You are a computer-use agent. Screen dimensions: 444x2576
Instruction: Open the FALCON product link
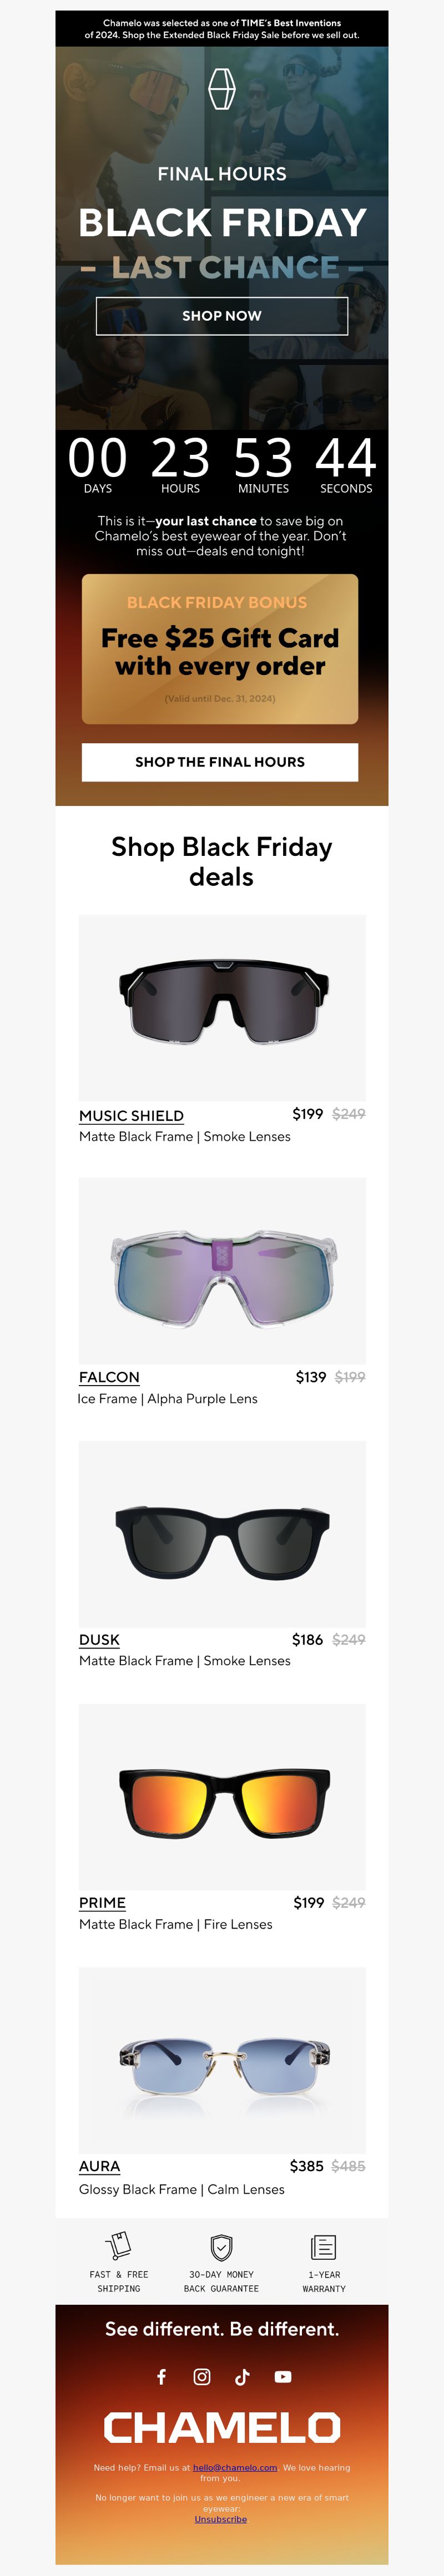[x=109, y=1377]
